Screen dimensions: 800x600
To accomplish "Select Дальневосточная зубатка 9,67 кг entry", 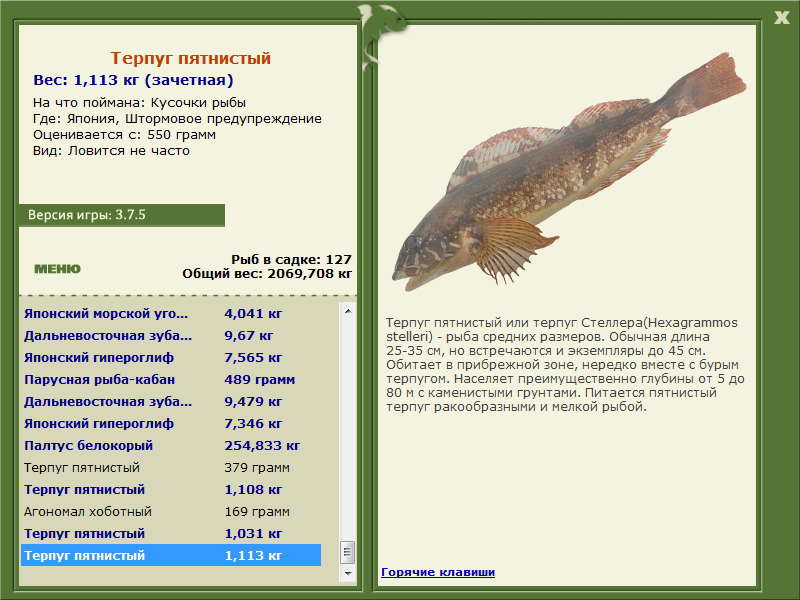I will (170, 335).
